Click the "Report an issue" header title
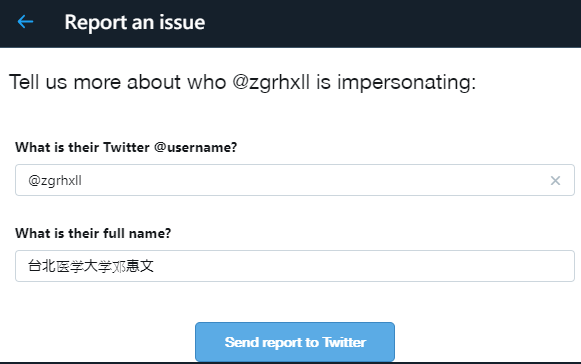 click(x=135, y=22)
